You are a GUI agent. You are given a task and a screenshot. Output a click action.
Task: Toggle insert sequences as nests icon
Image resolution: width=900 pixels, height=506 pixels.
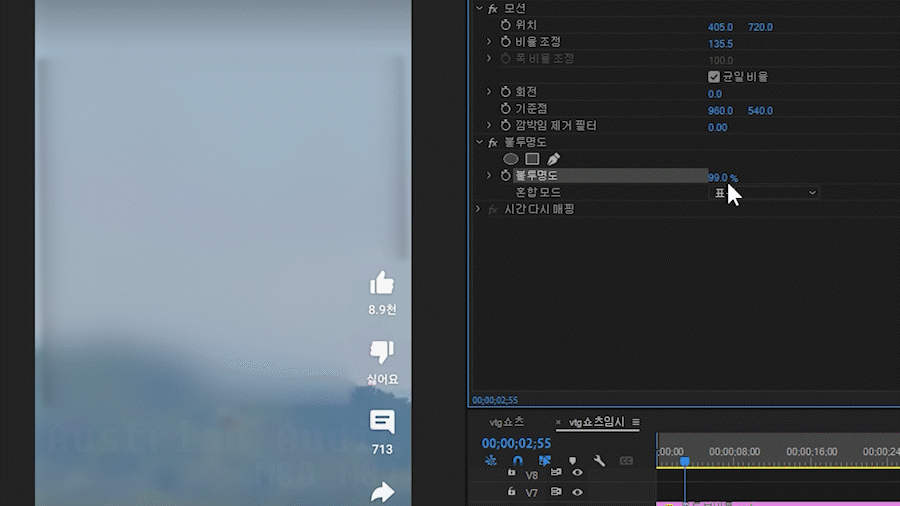tap(491, 460)
